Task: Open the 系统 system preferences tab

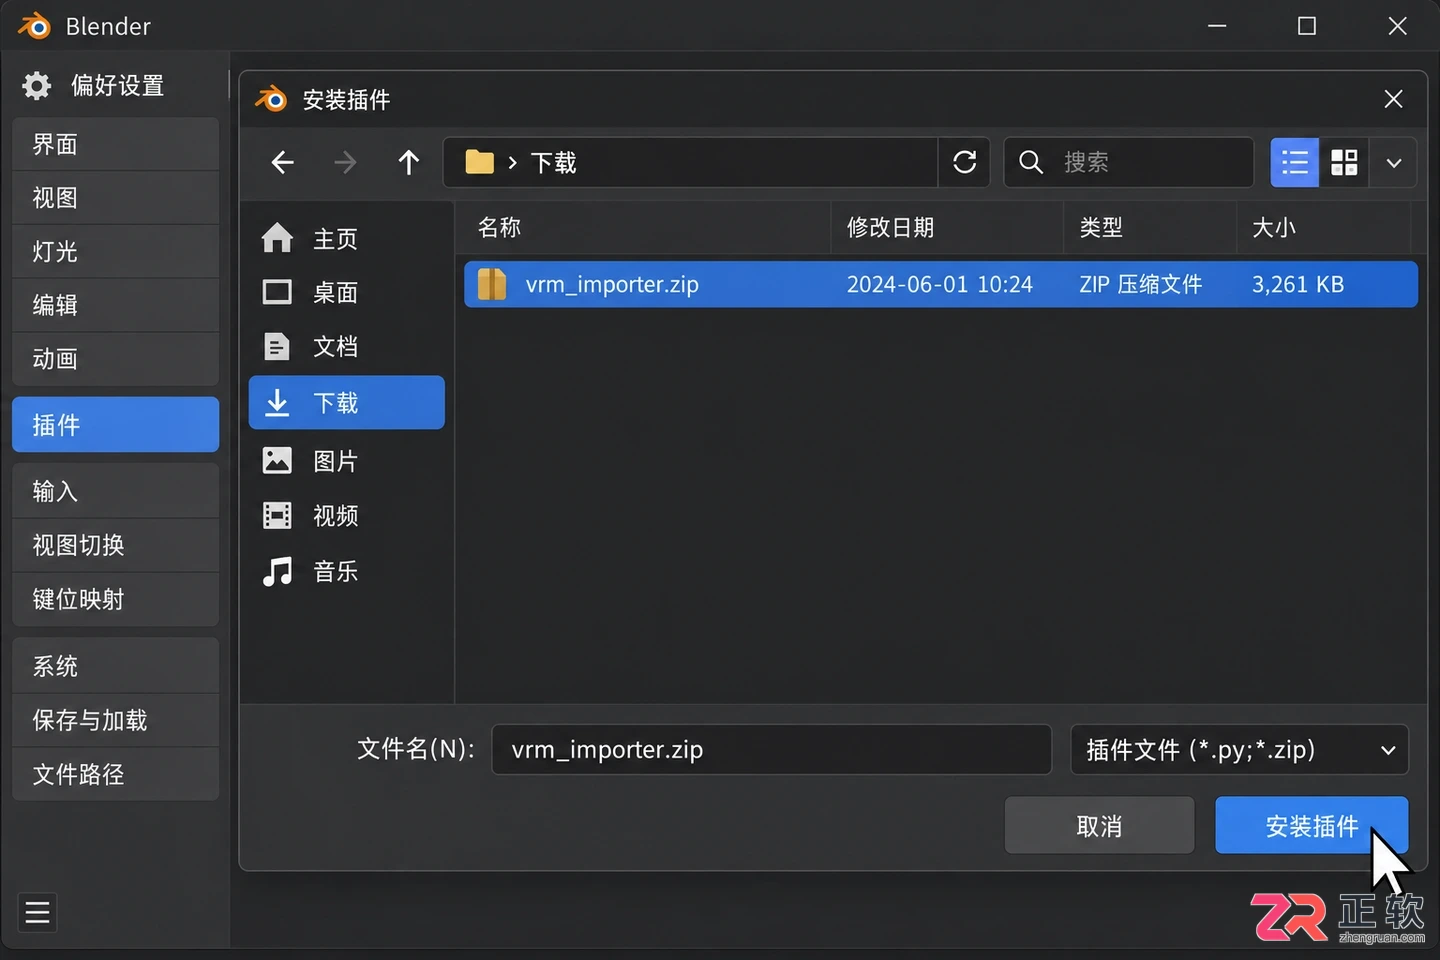Action: click(115, 666)
